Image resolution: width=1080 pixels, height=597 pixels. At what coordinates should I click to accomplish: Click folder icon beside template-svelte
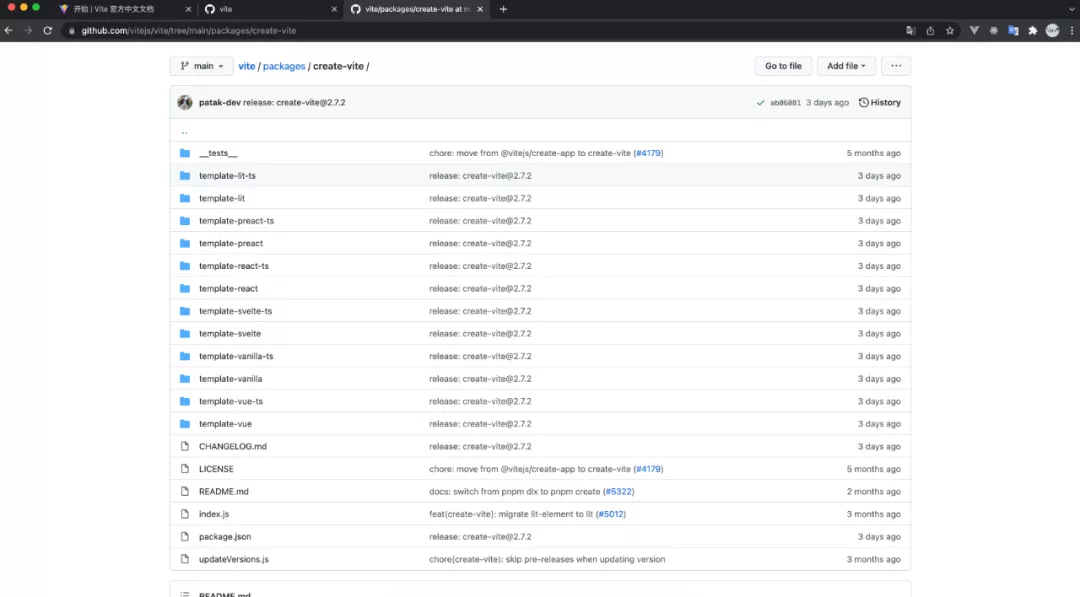[x=185, y=333]
